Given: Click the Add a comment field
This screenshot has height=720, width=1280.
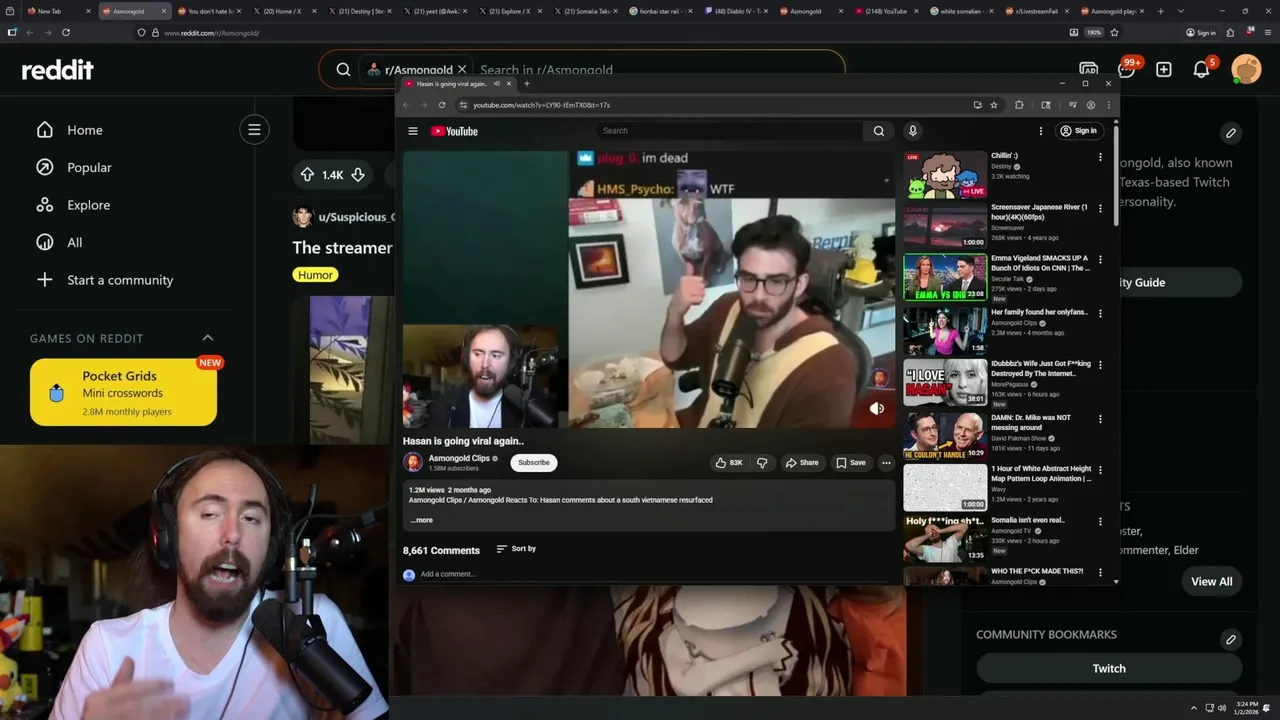Looking at the screenshot, I should coord(448,574).
